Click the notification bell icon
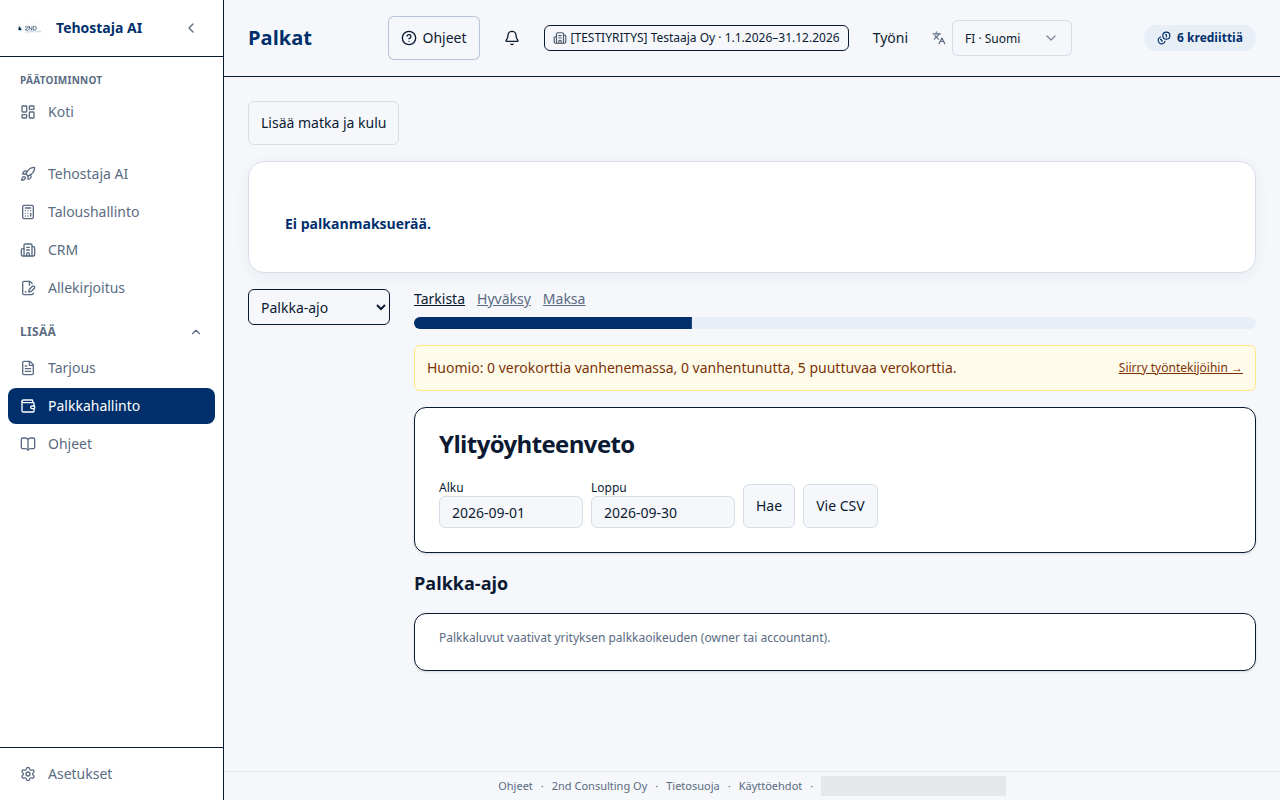The height and width of the screenshot is (800, 1280). pyautogui.click(x=512, y=38)
